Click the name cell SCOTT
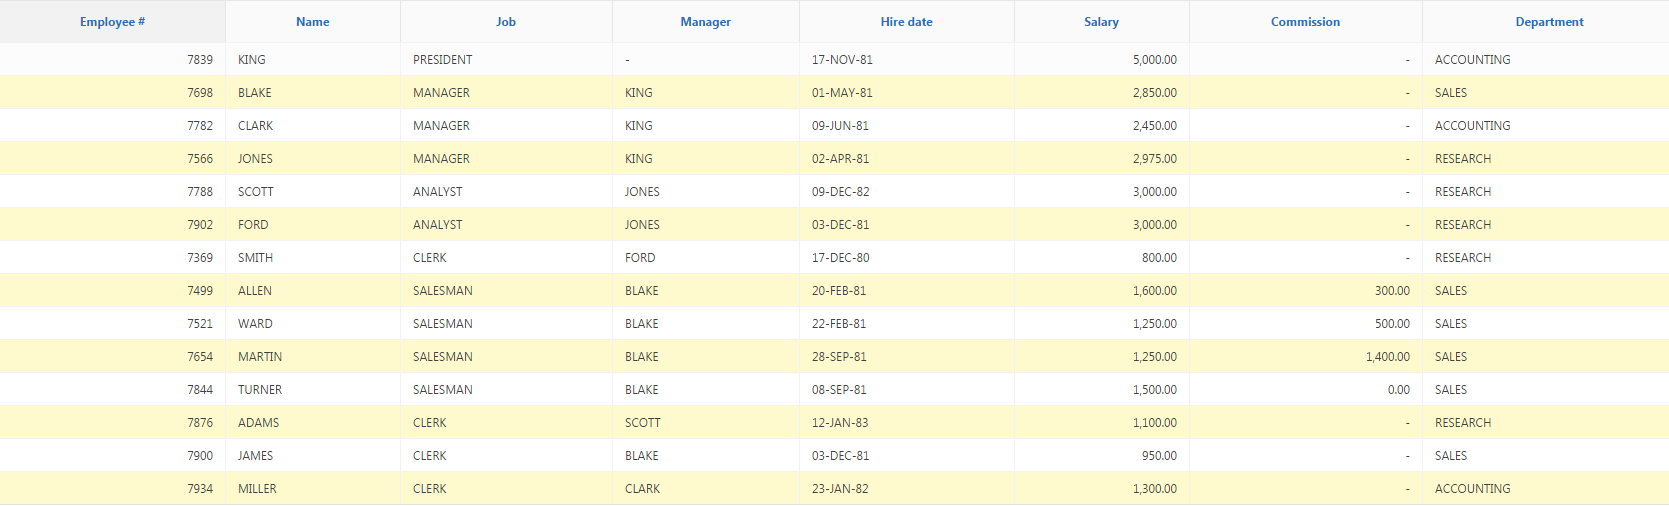The image size is (1669, 506). (x=256, y=192)
